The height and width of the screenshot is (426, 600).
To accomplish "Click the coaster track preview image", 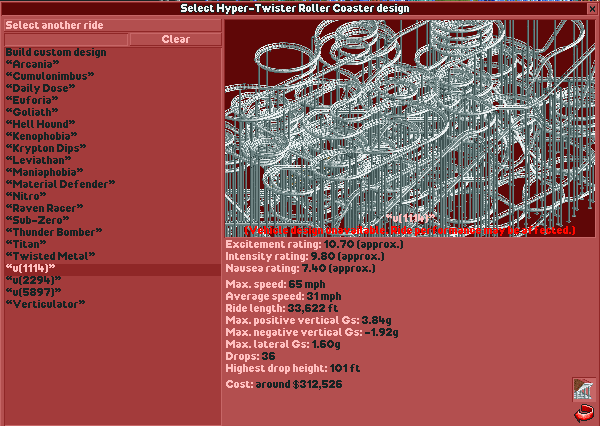I will click(410, 128).
